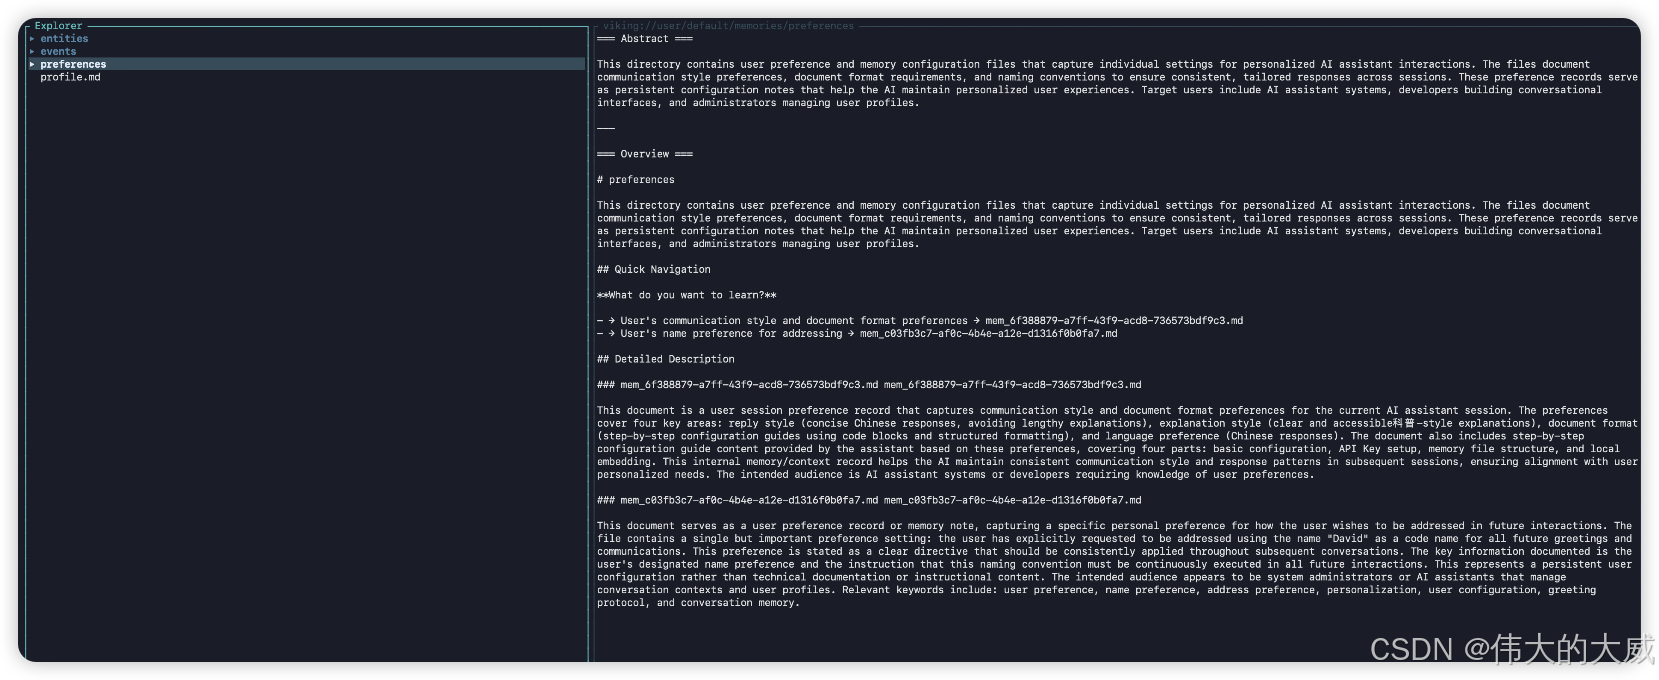The width and height of the screenshot is (1659, 680).
Task: Select the events tree row
Action: coord(306,52)
